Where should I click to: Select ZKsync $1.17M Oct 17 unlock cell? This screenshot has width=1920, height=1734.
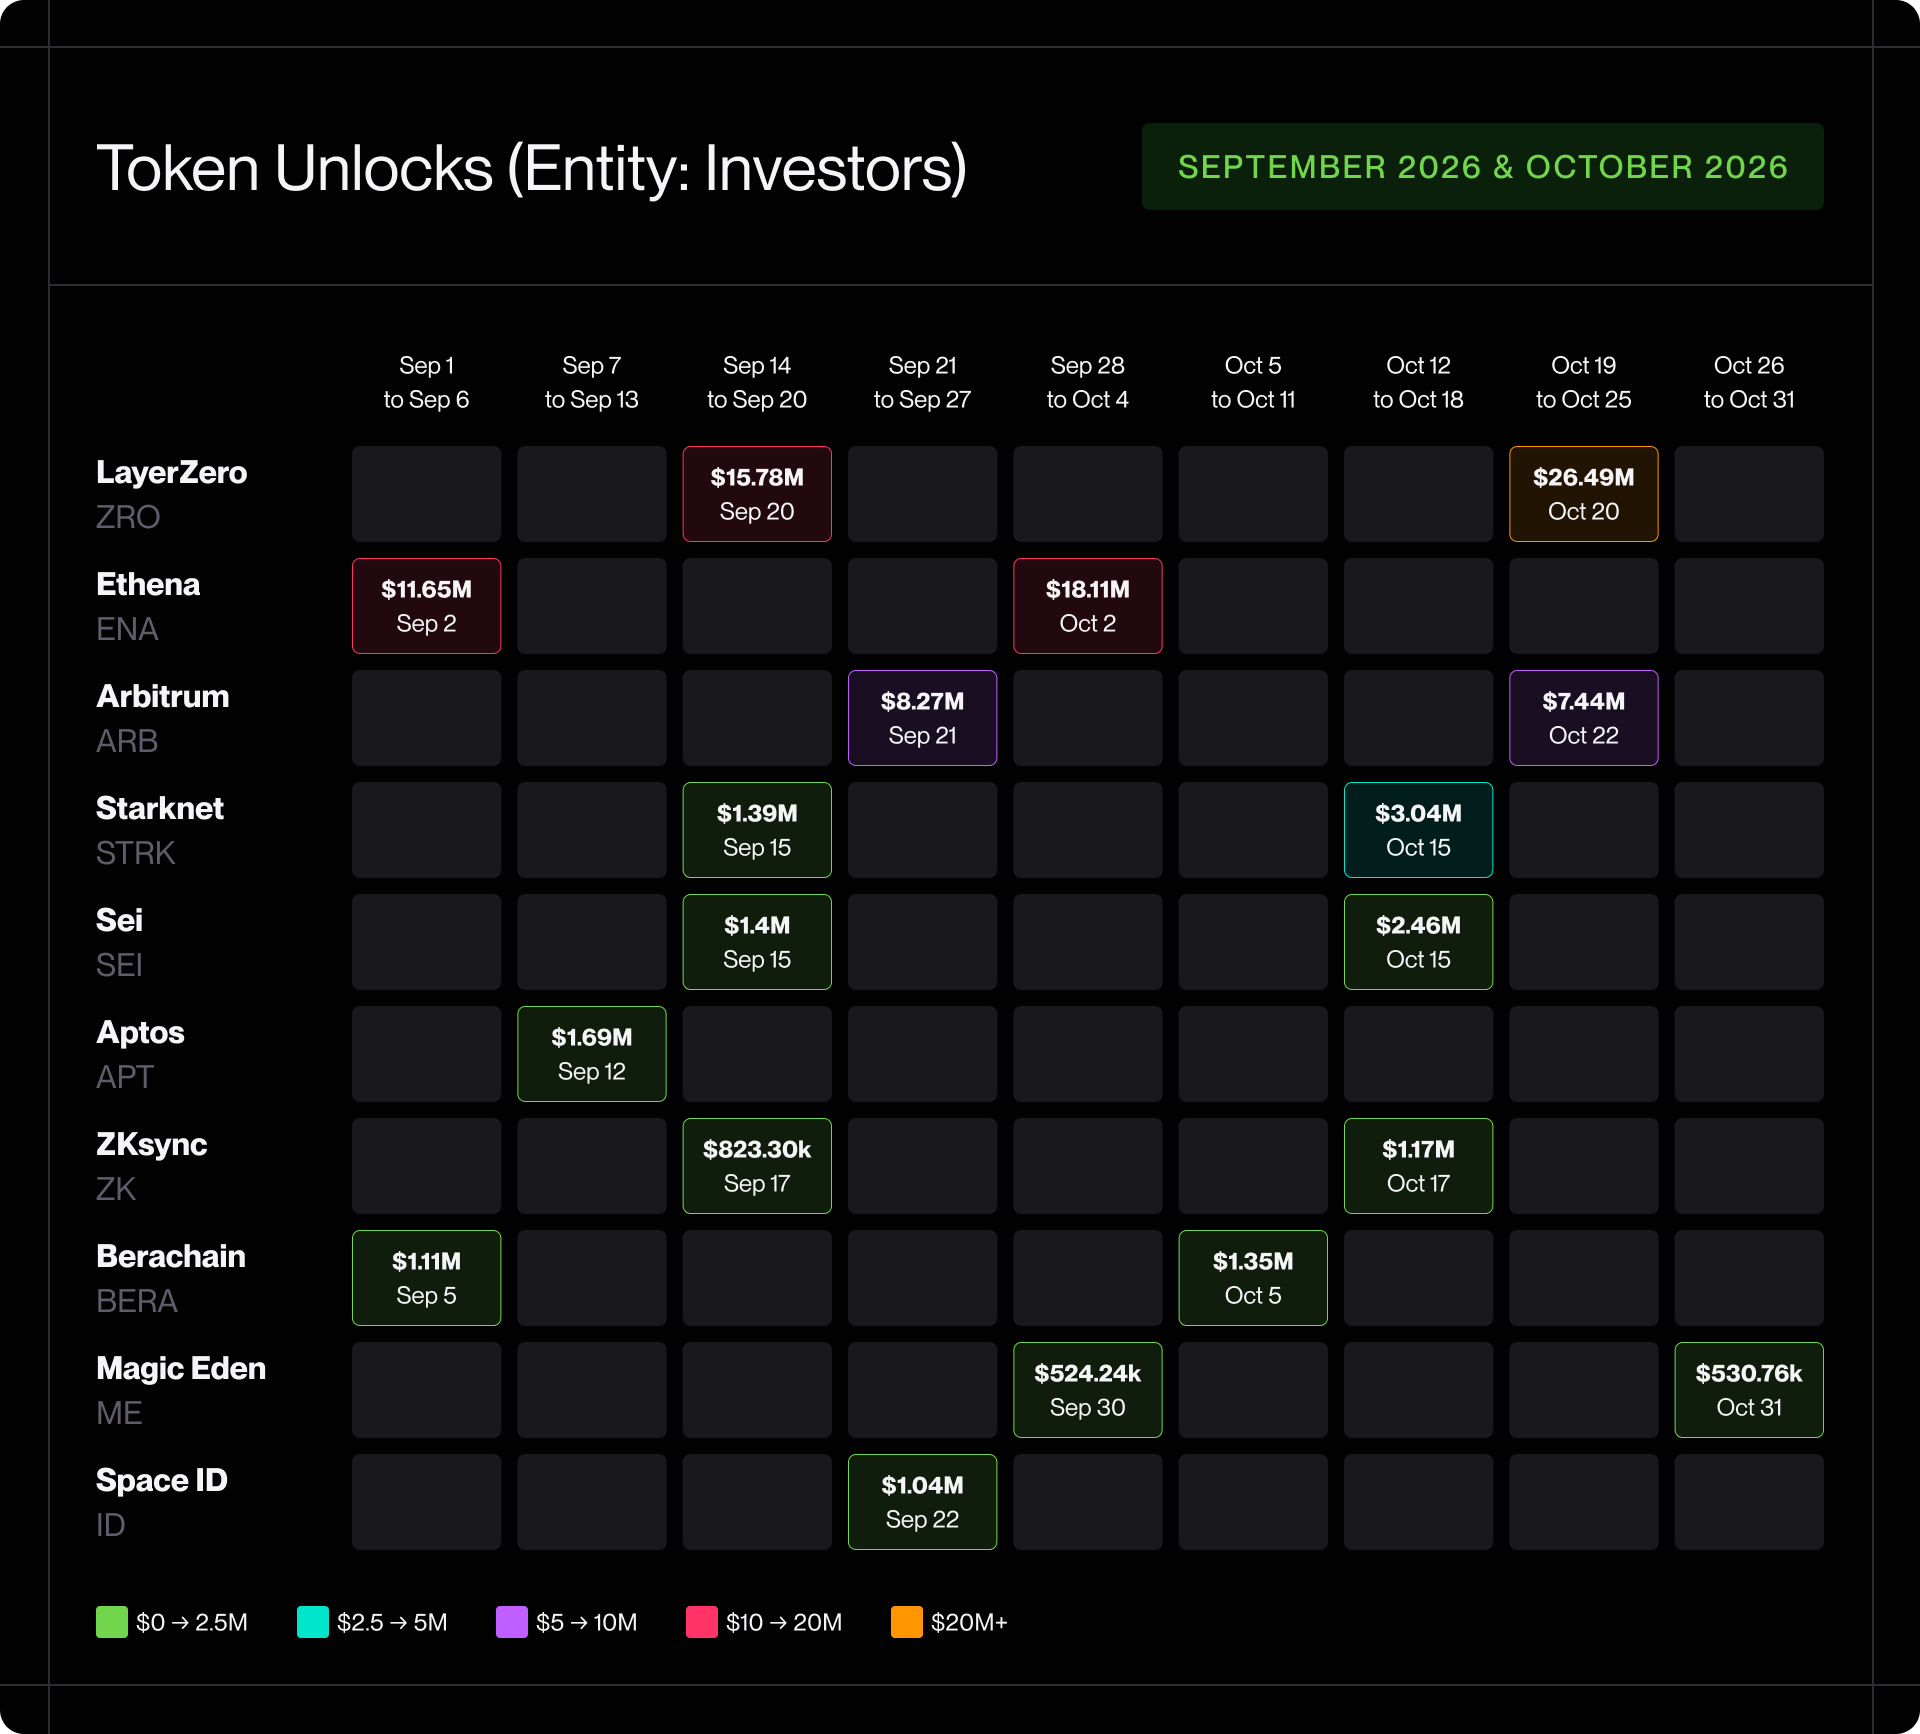[x=1418, y=1166]
